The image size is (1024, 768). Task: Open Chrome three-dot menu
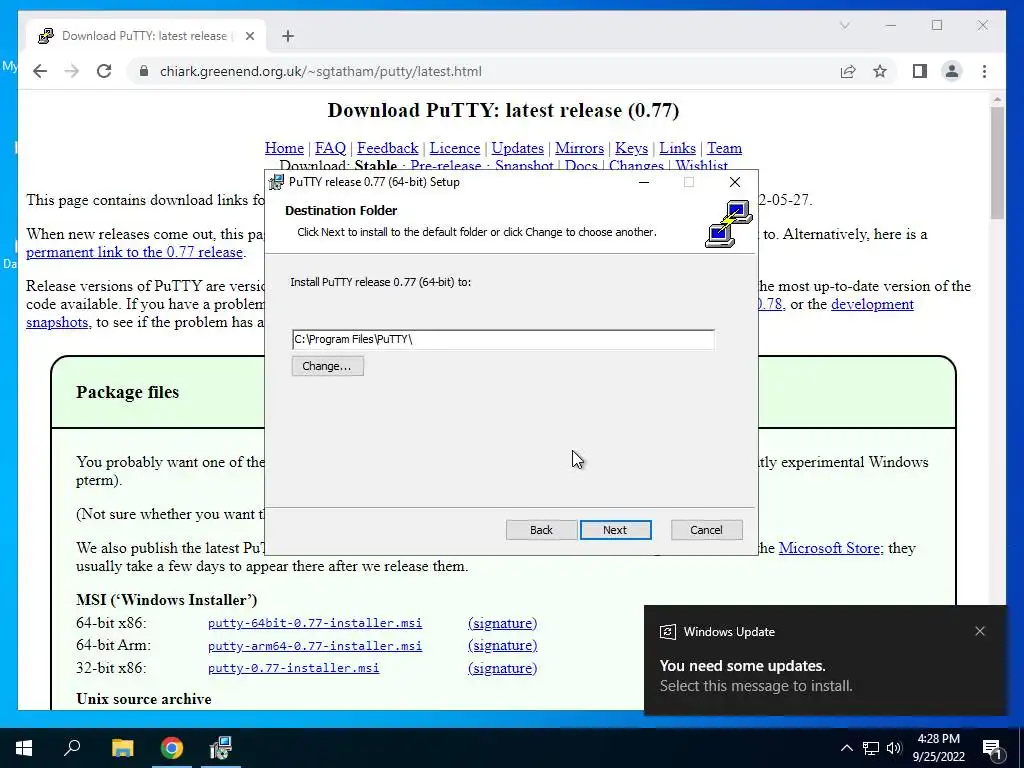984,71
